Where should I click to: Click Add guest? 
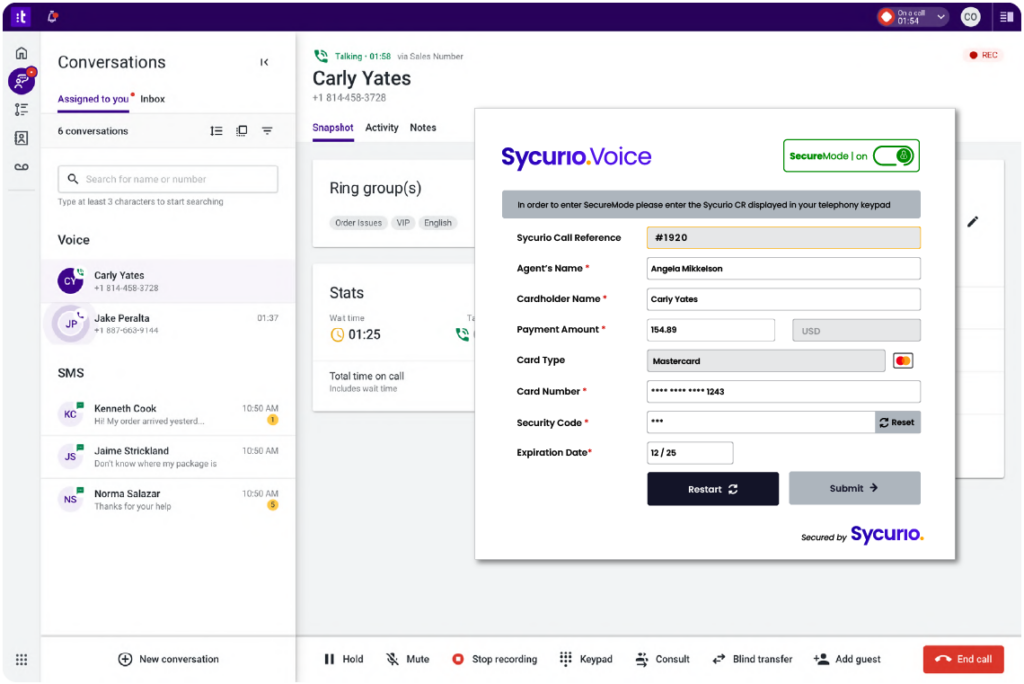click(x=847, y=659)
